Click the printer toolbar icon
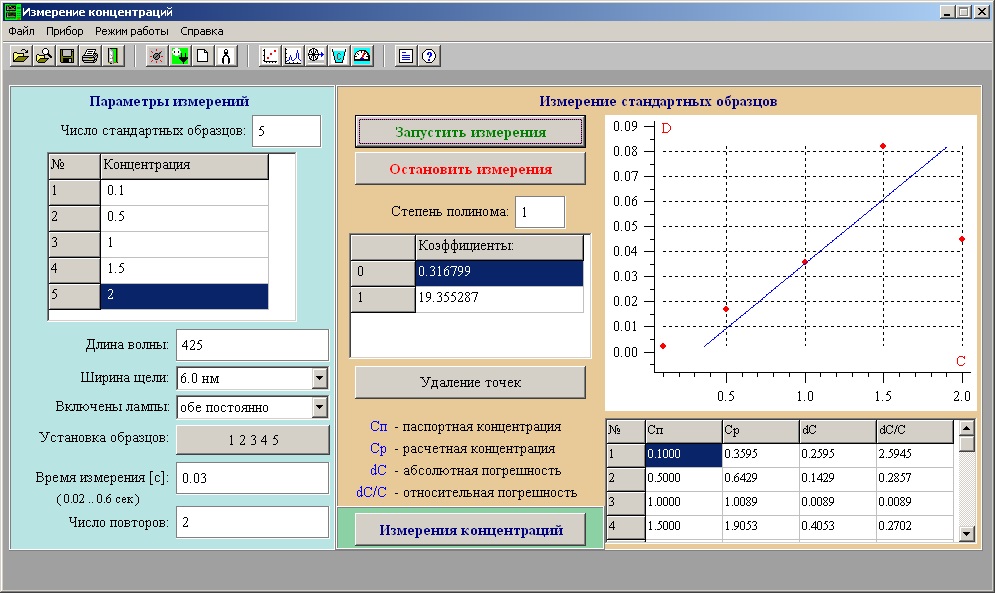 [x=90, y=56]
